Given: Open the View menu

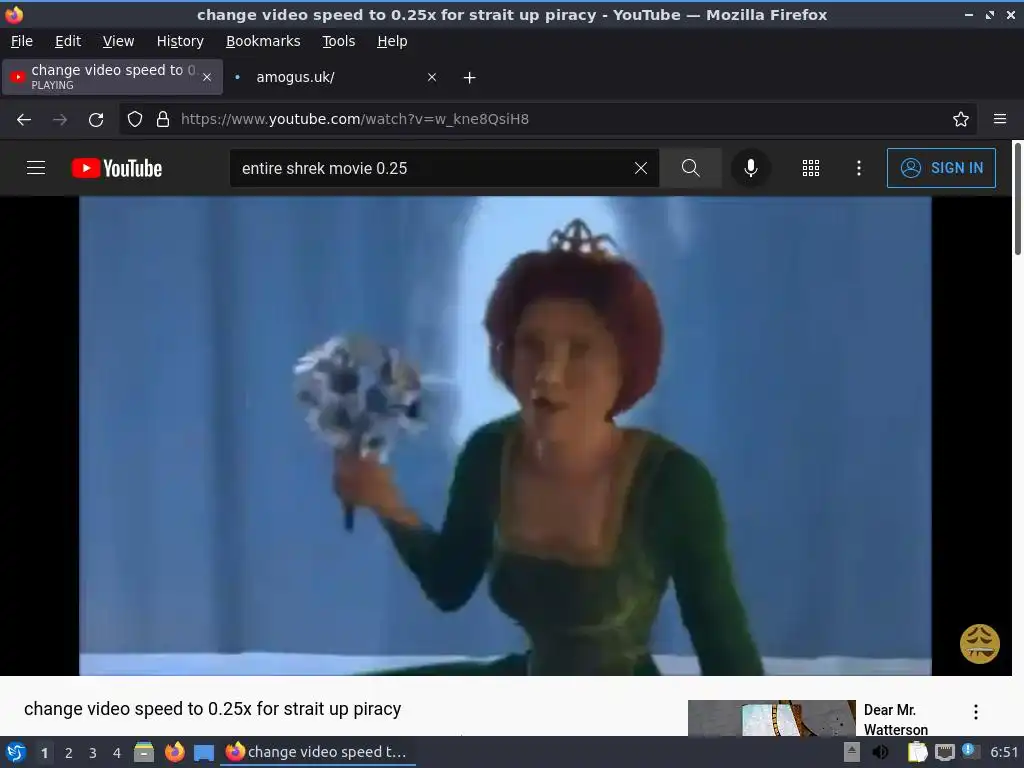Looking at the screenshot, I should point(118,41).
